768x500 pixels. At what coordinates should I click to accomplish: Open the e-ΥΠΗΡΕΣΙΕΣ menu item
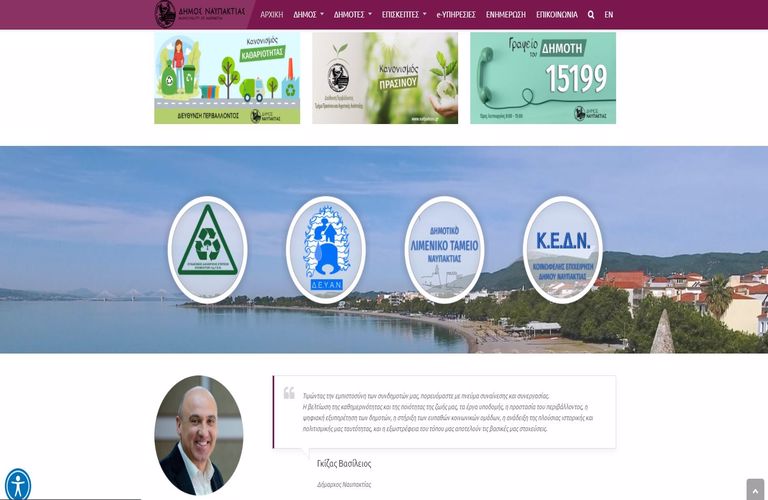pos(456,15)
